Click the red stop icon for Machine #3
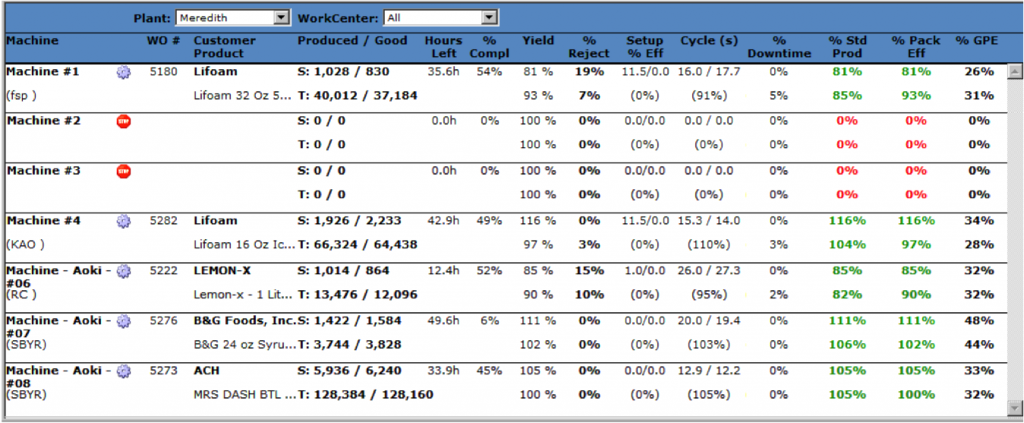 click(123, 171)
